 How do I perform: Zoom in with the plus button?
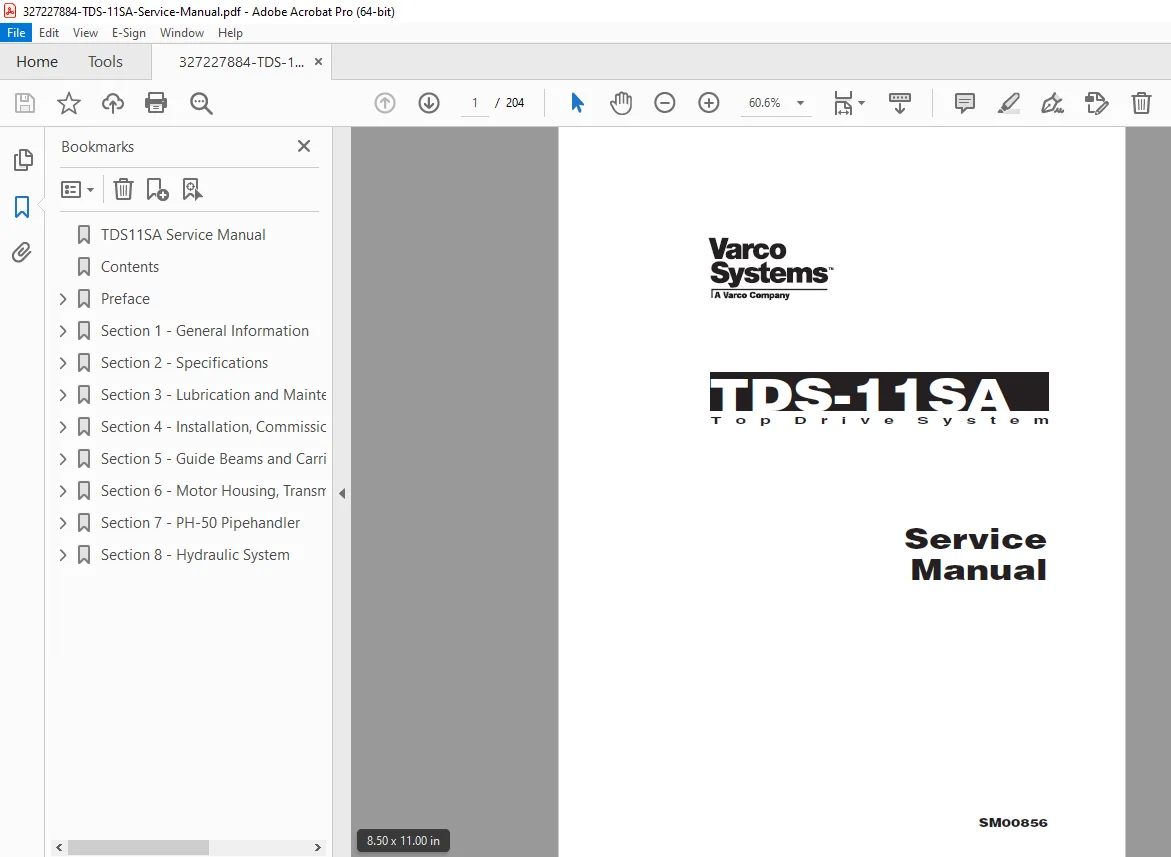pos(709,103)
